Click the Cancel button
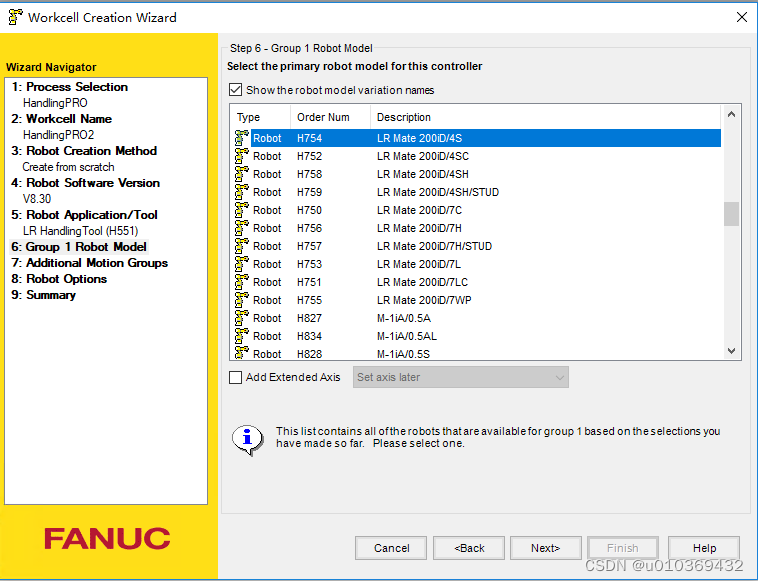The width and height of the screenshot is (758, 581). [x=391, y=548]
